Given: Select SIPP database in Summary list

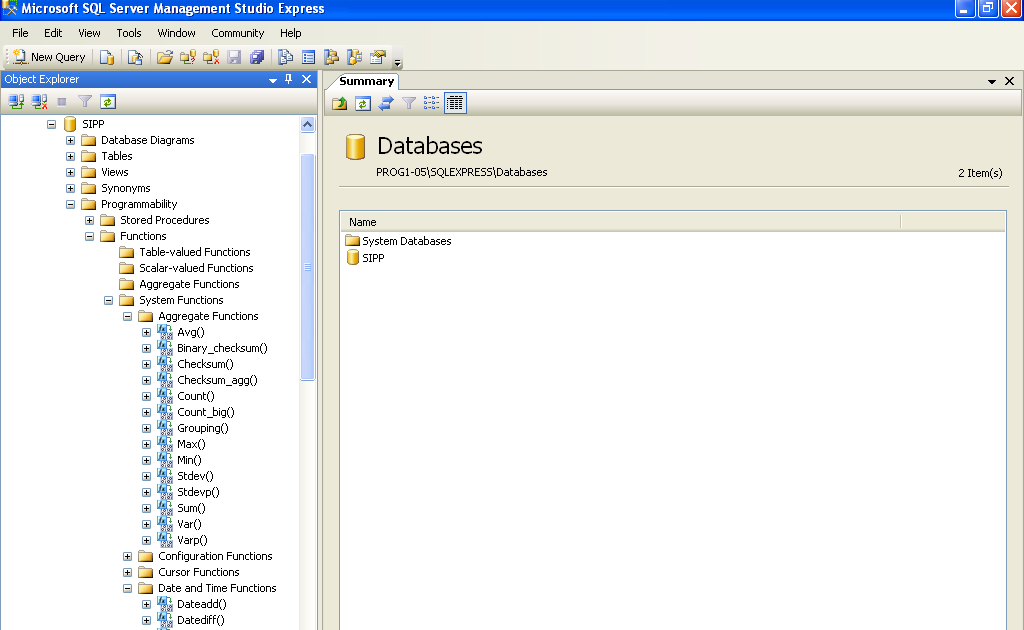Looking at the screenshot, I should pos(373,258).
